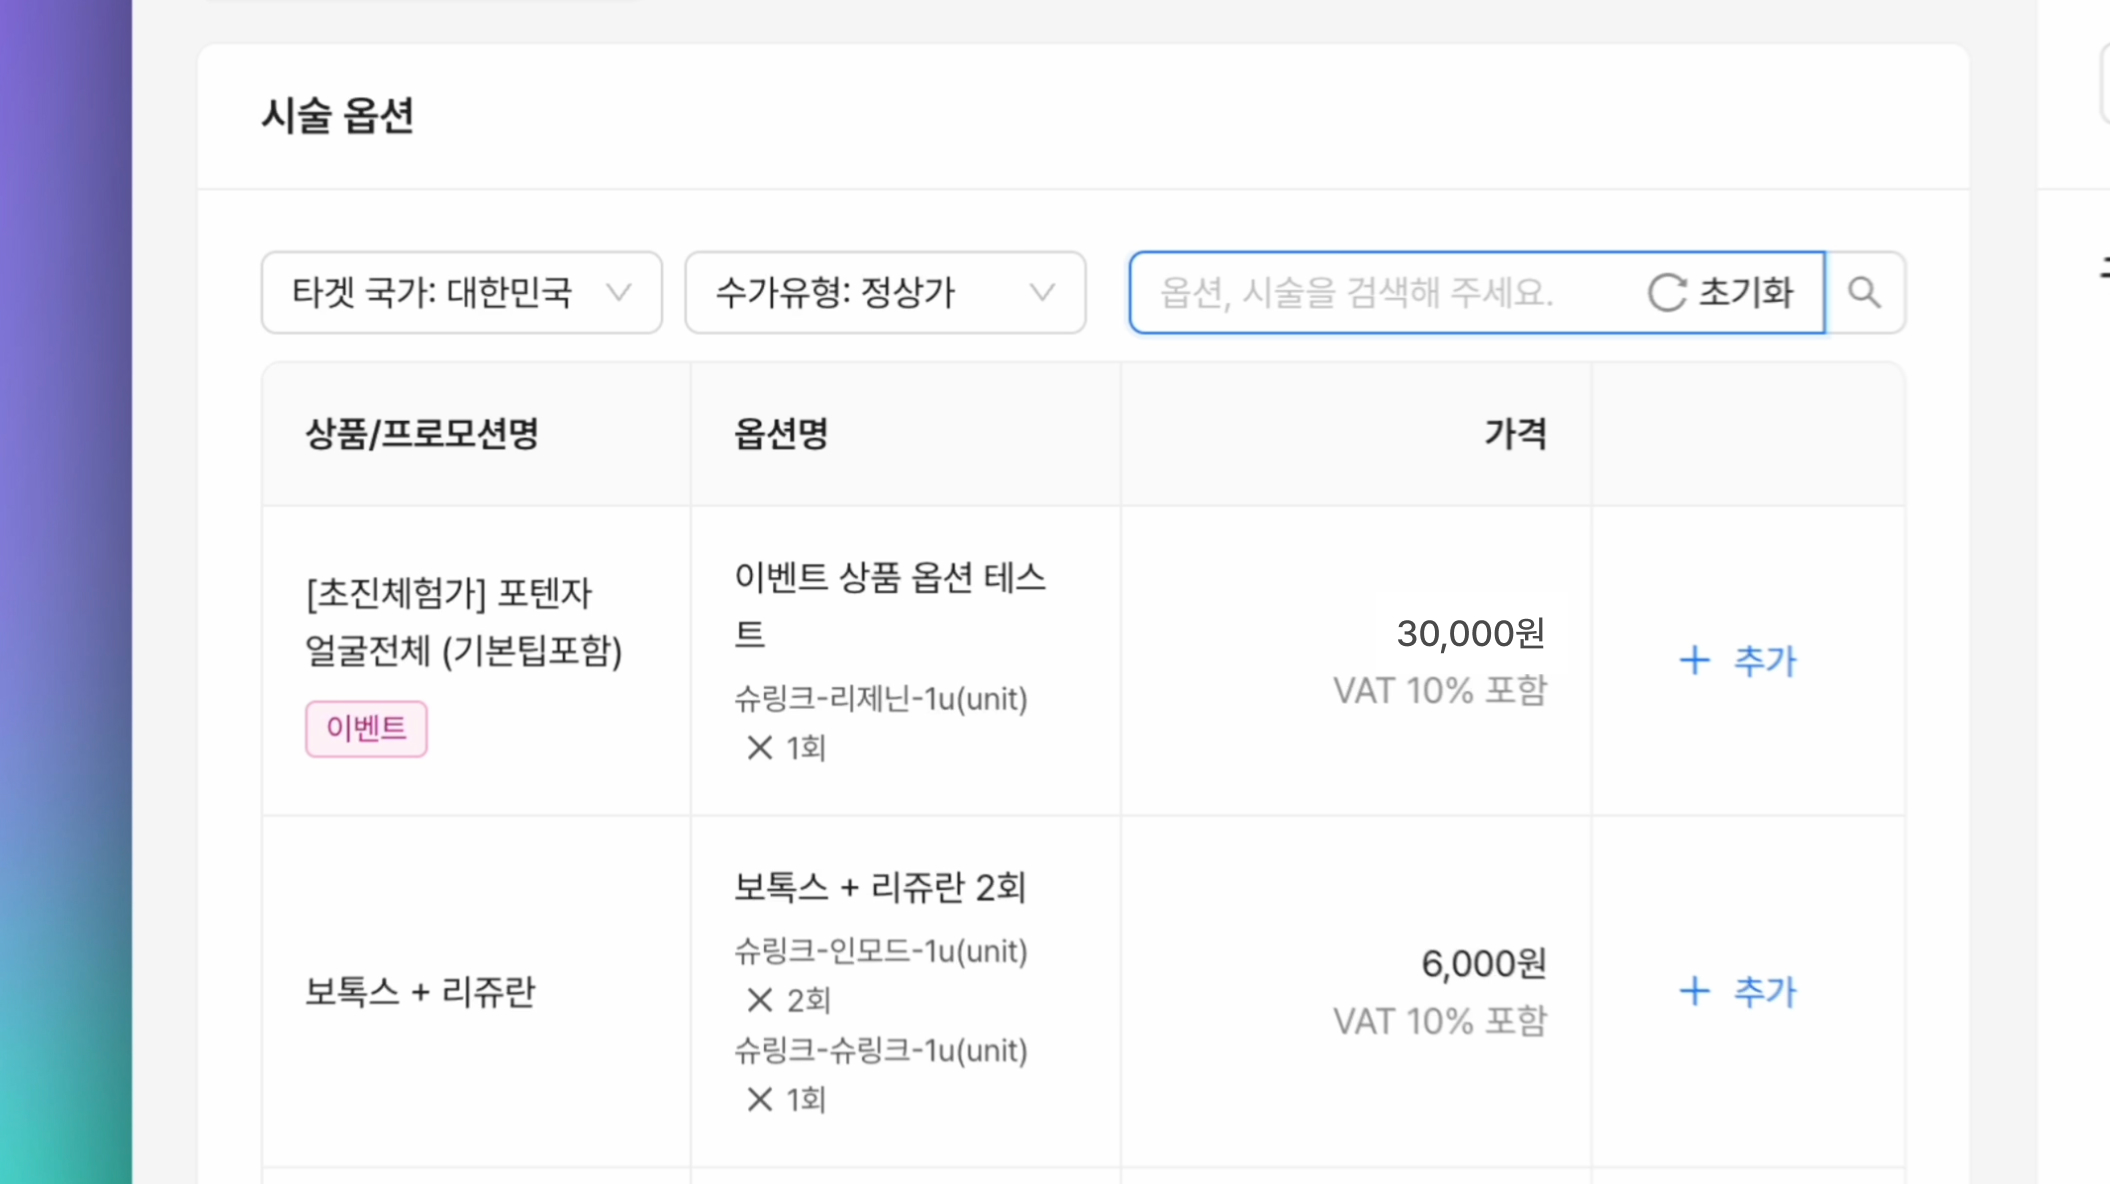Click the 6,000원 price value

click(1483, 963)
